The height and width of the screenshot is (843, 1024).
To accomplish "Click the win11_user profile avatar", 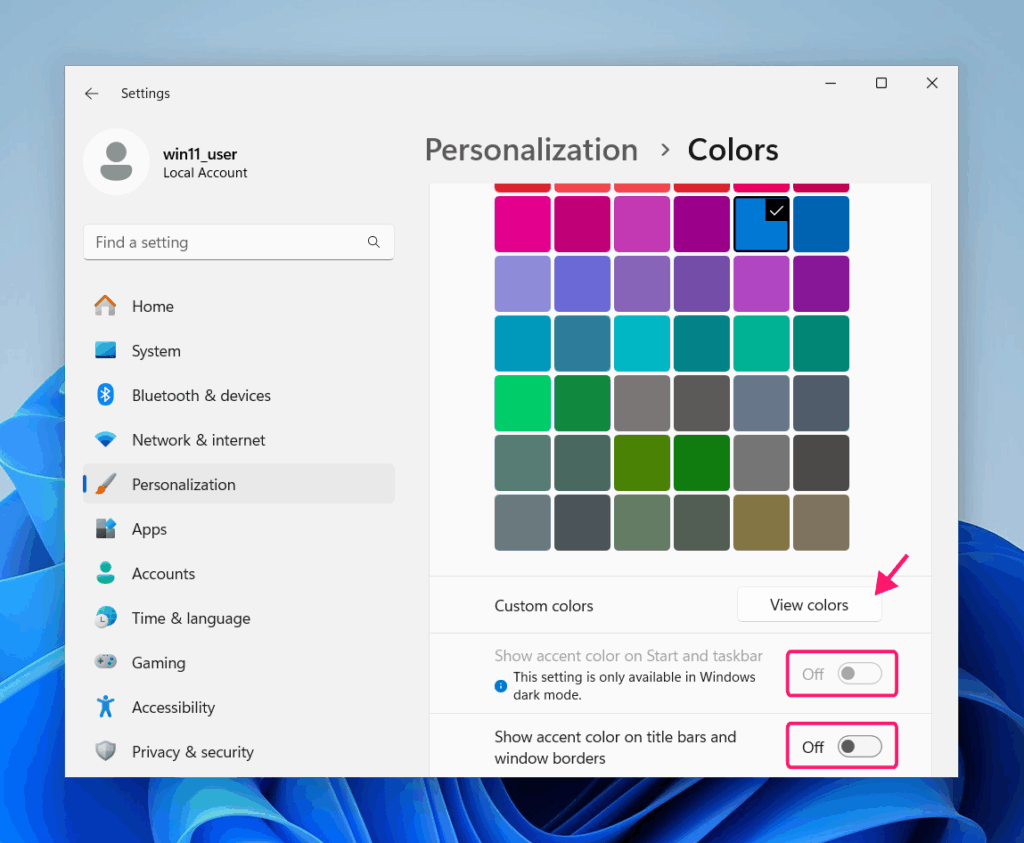I will point(116,161).
